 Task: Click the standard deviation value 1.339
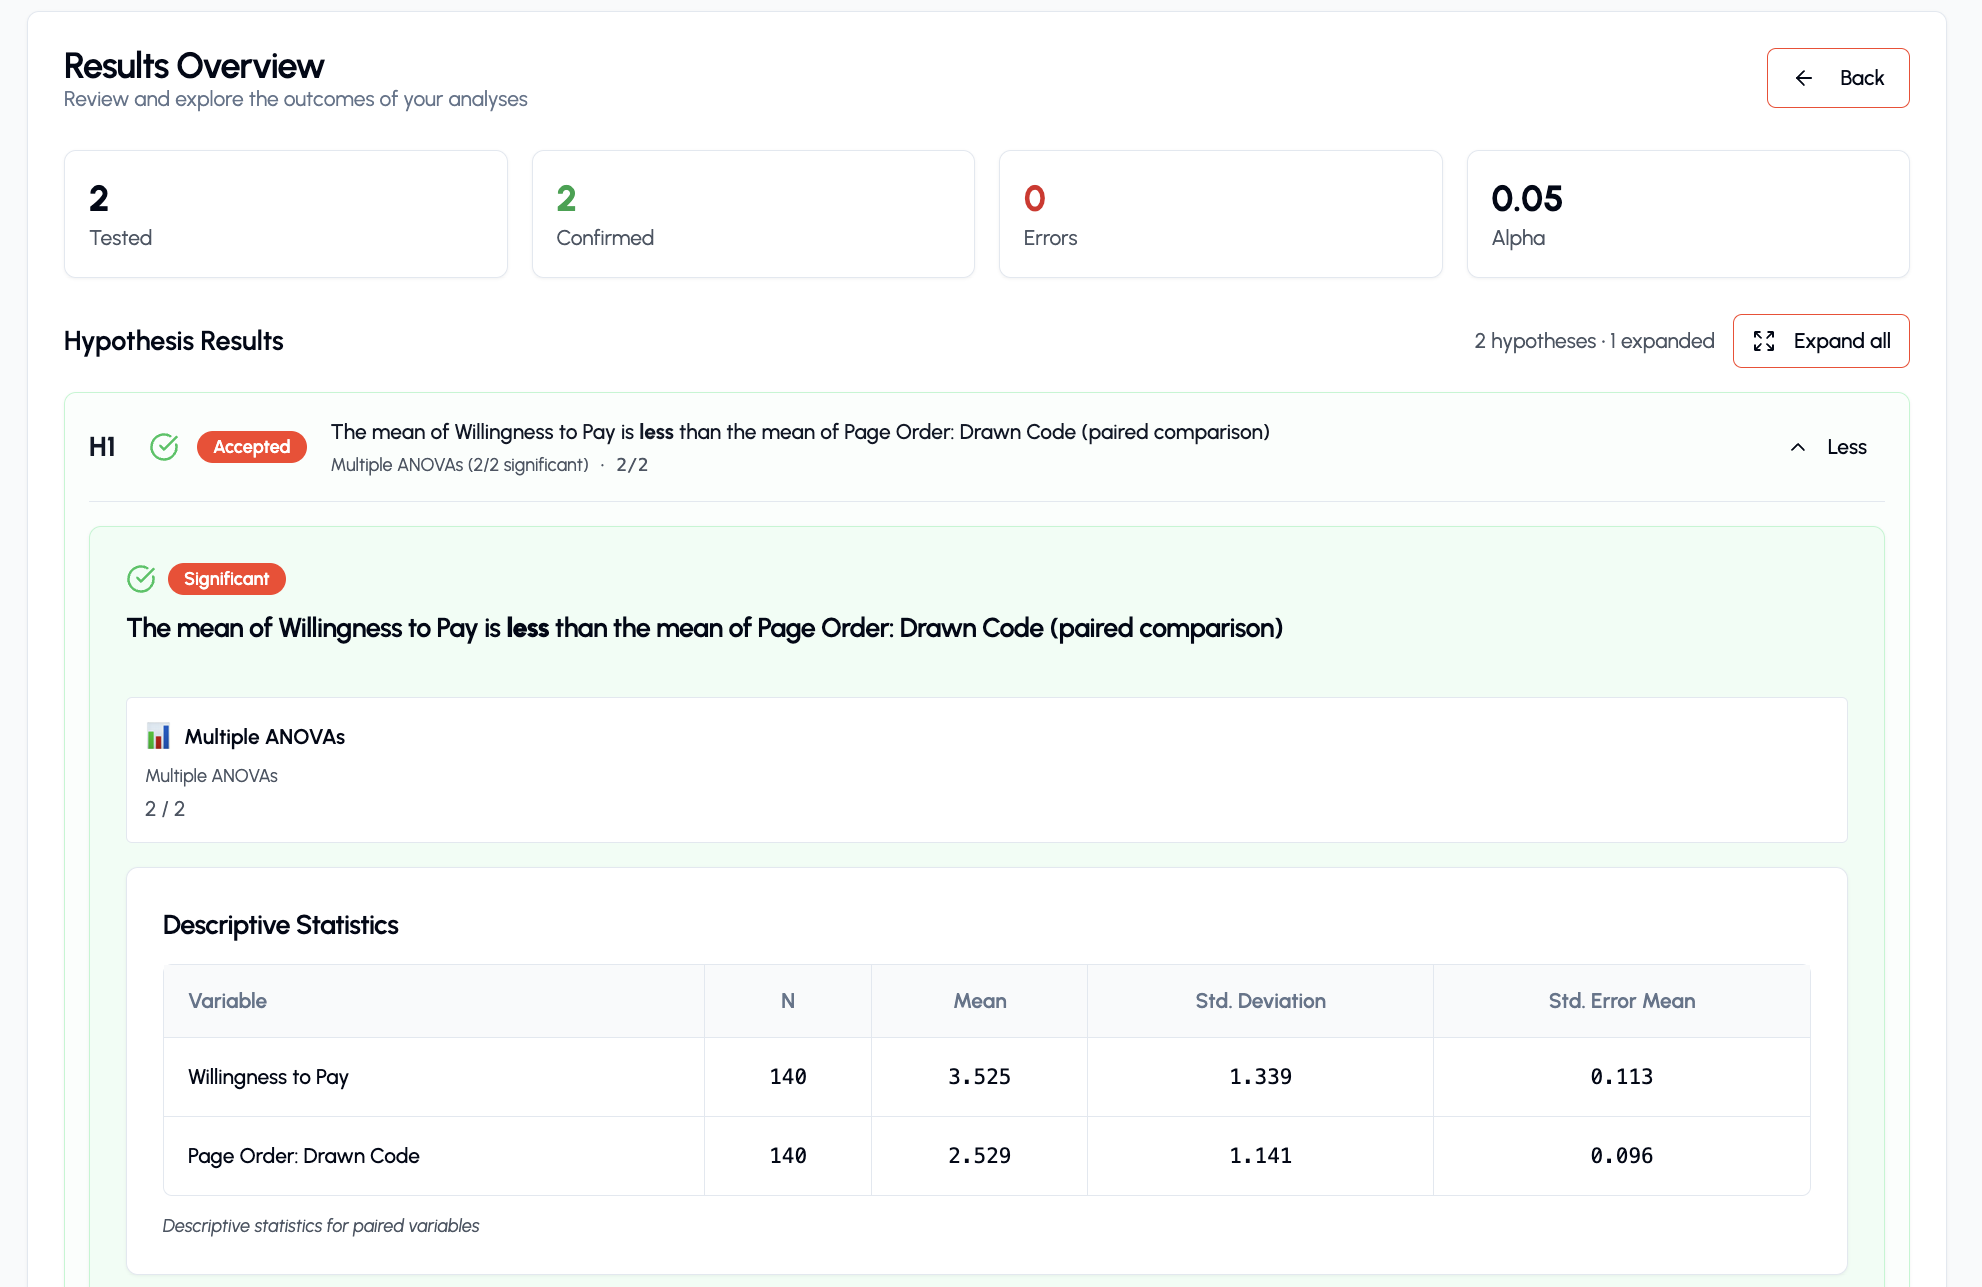(x=1260, y=1077)
